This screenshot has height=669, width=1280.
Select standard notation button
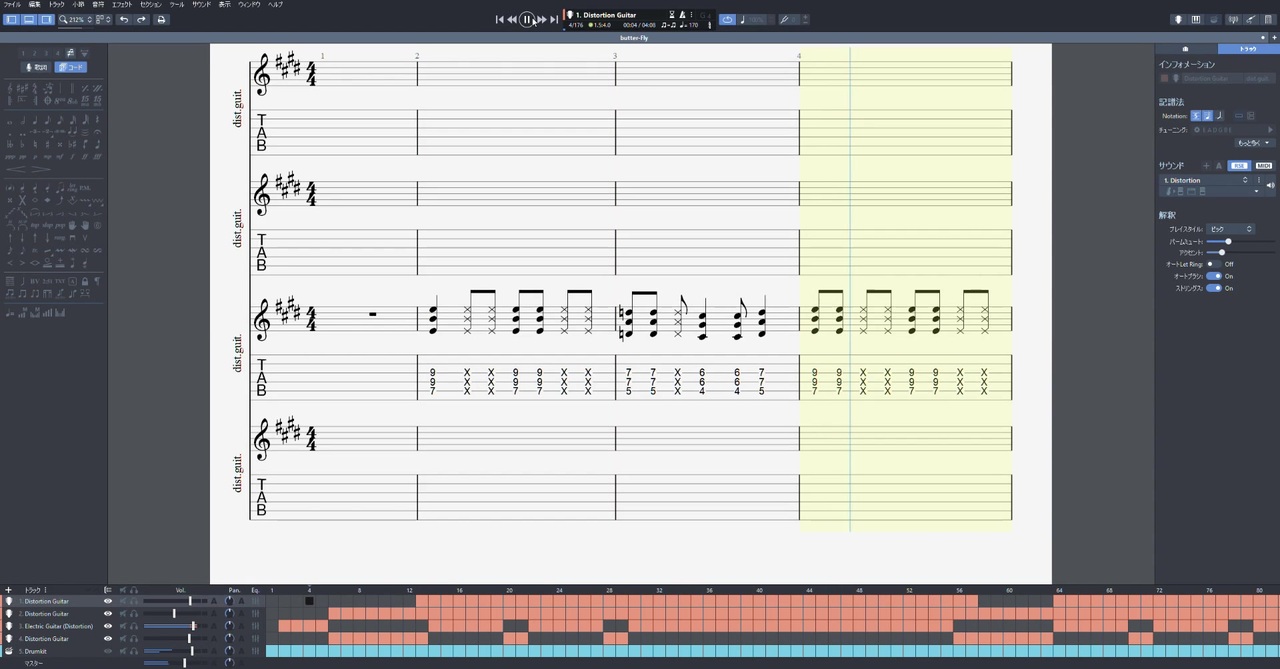coord(1196,116)
